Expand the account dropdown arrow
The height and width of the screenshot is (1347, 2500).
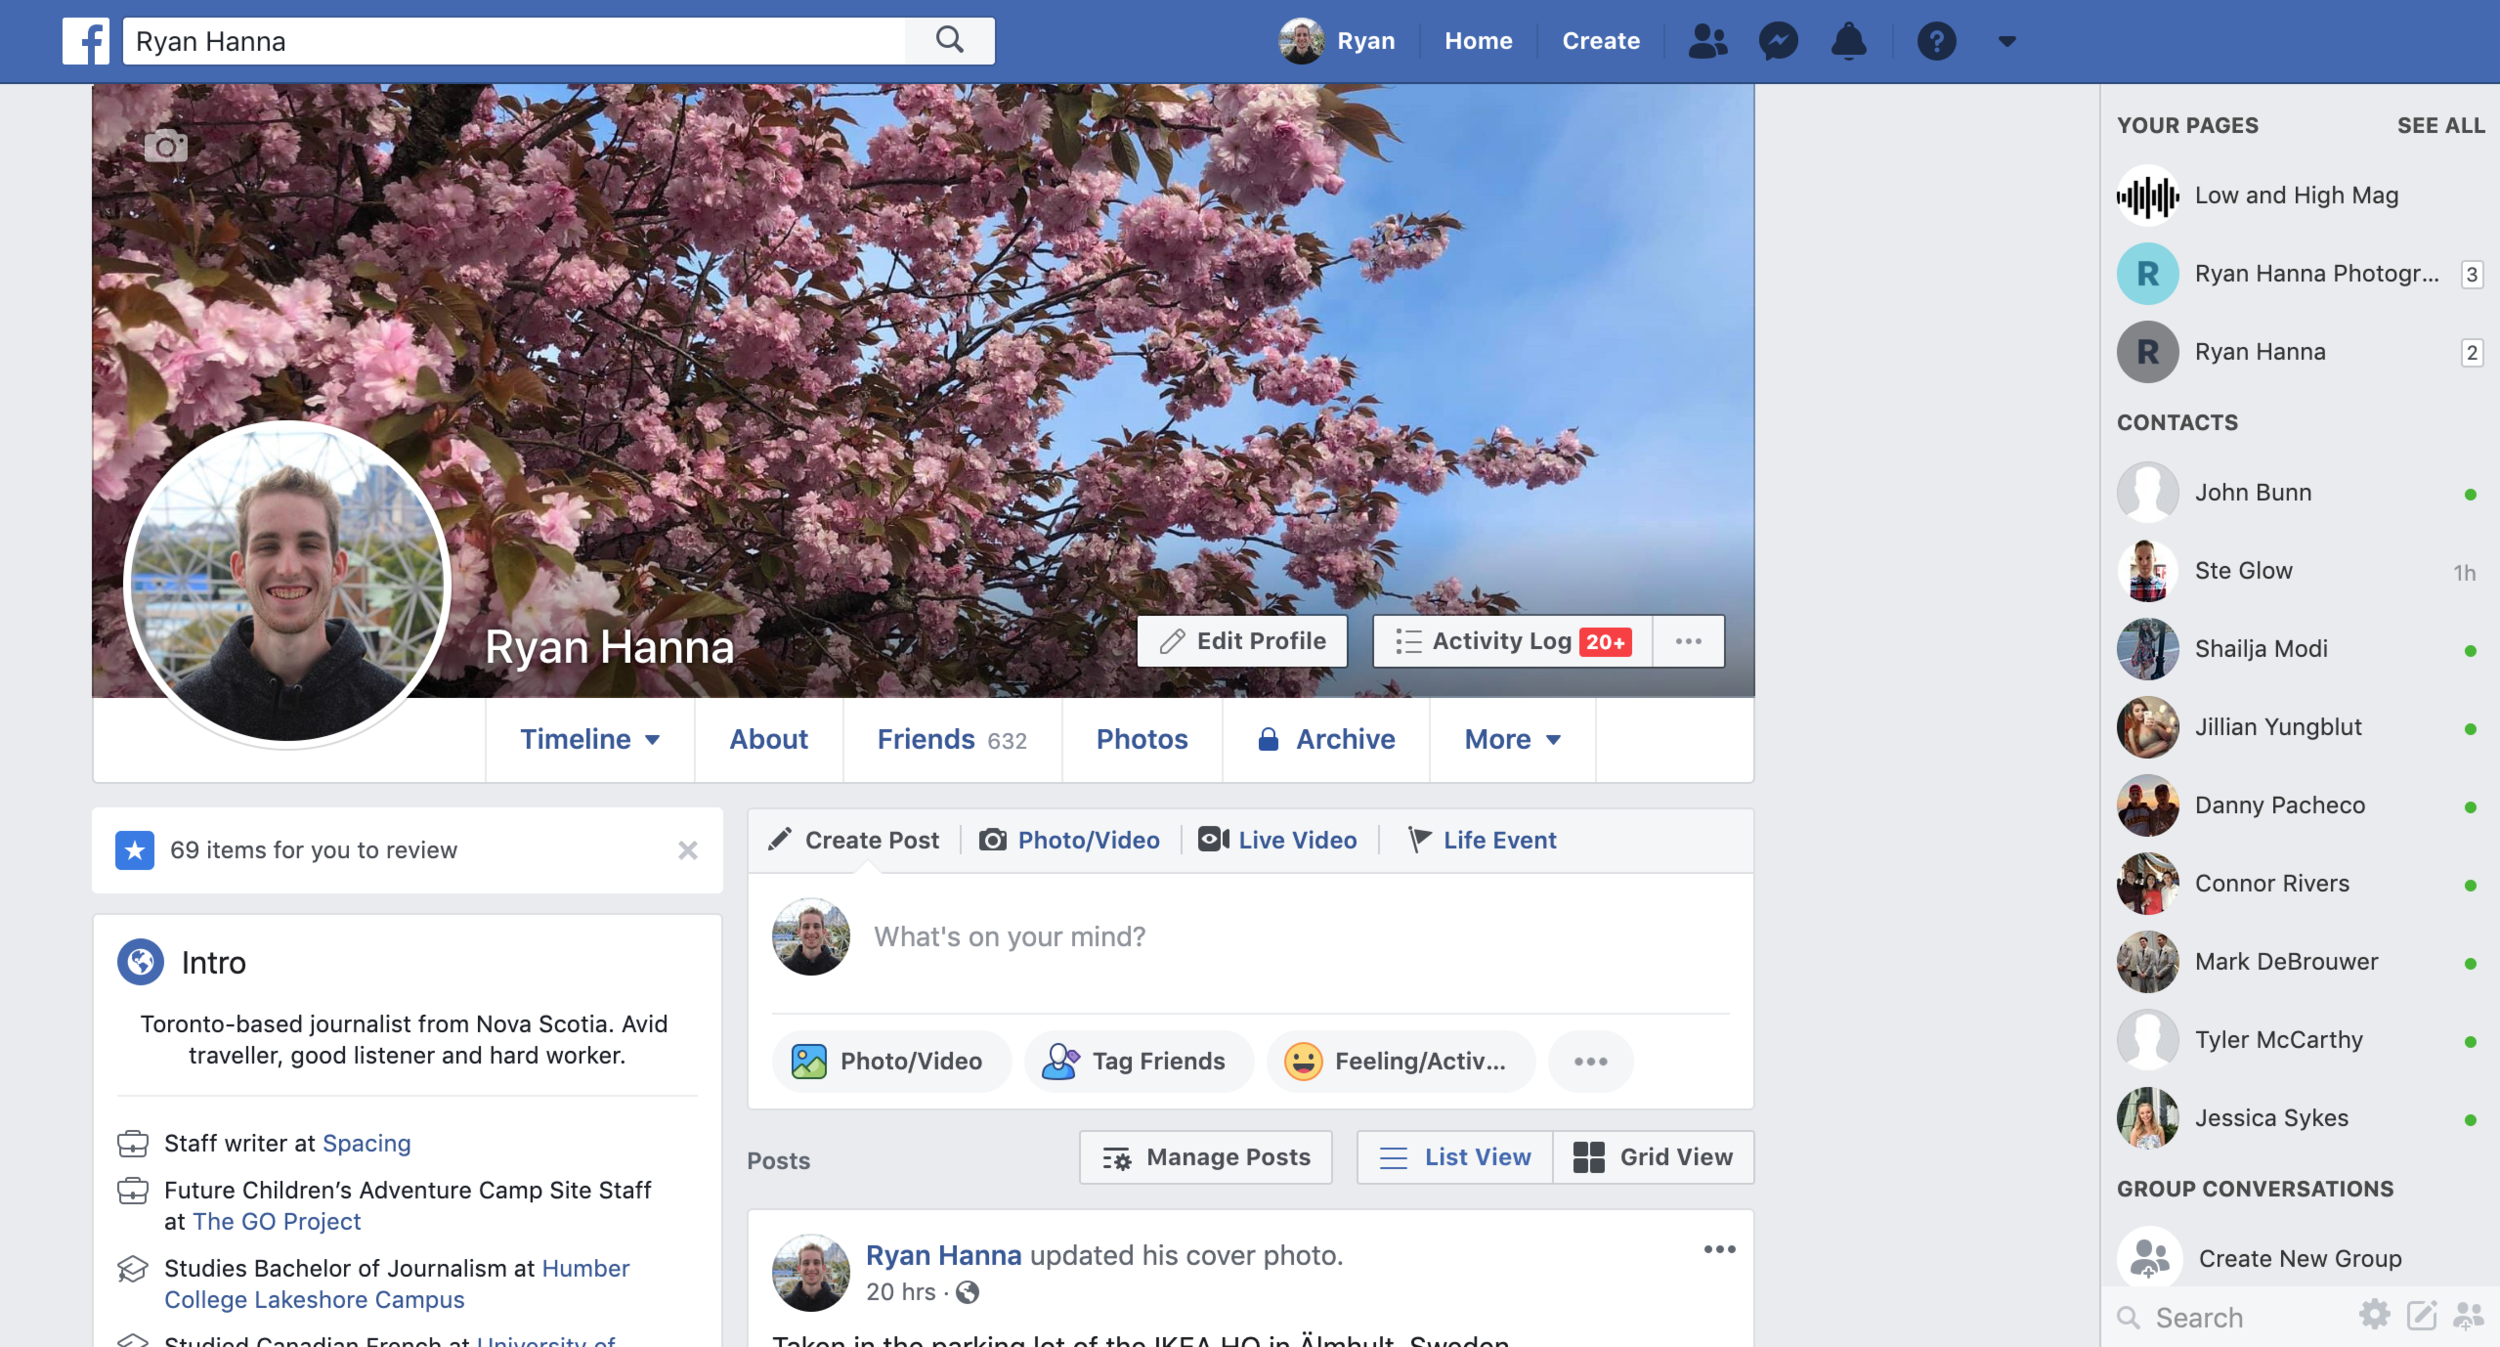(2006, 42)
